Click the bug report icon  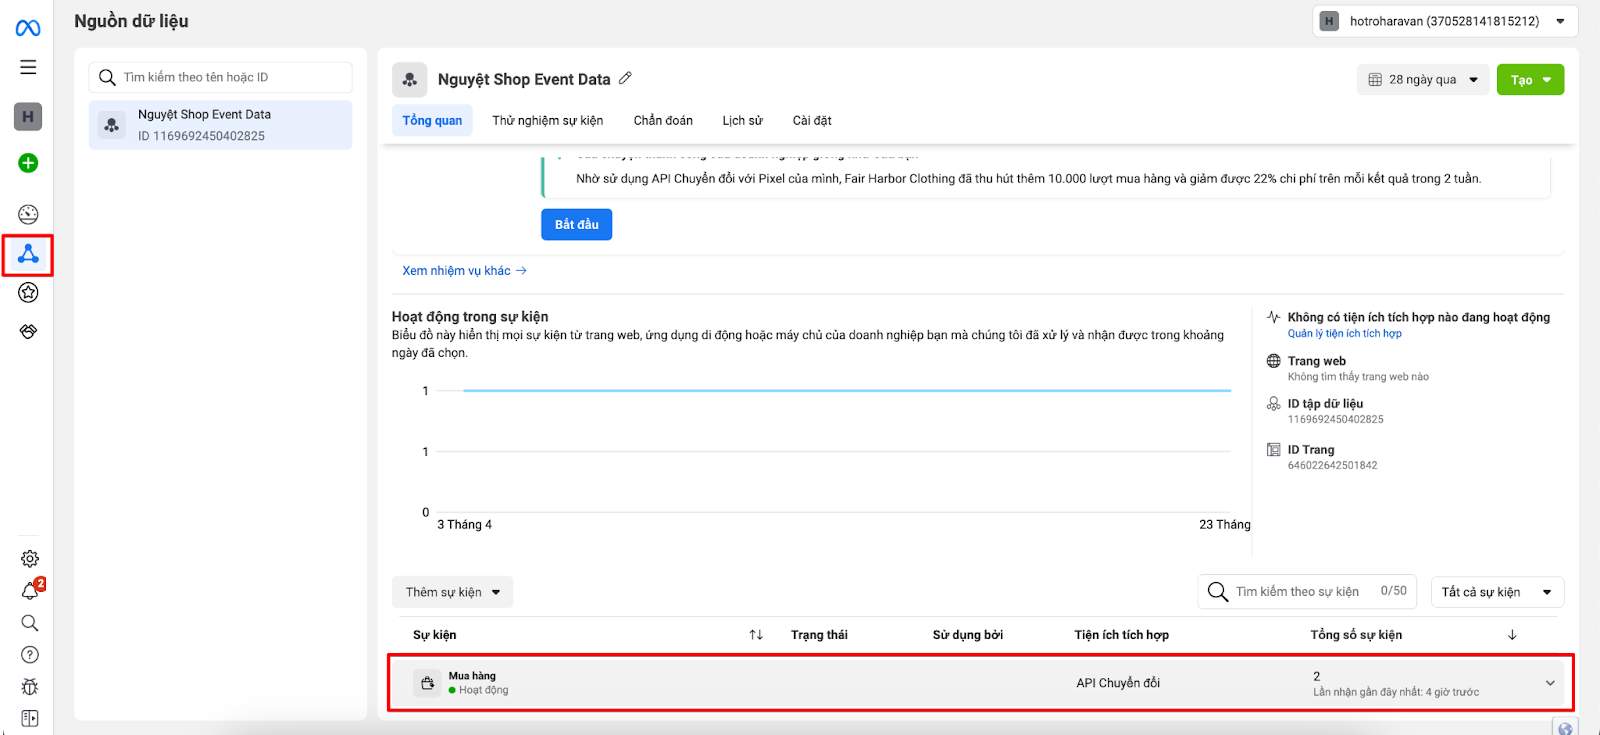[30, 687]
